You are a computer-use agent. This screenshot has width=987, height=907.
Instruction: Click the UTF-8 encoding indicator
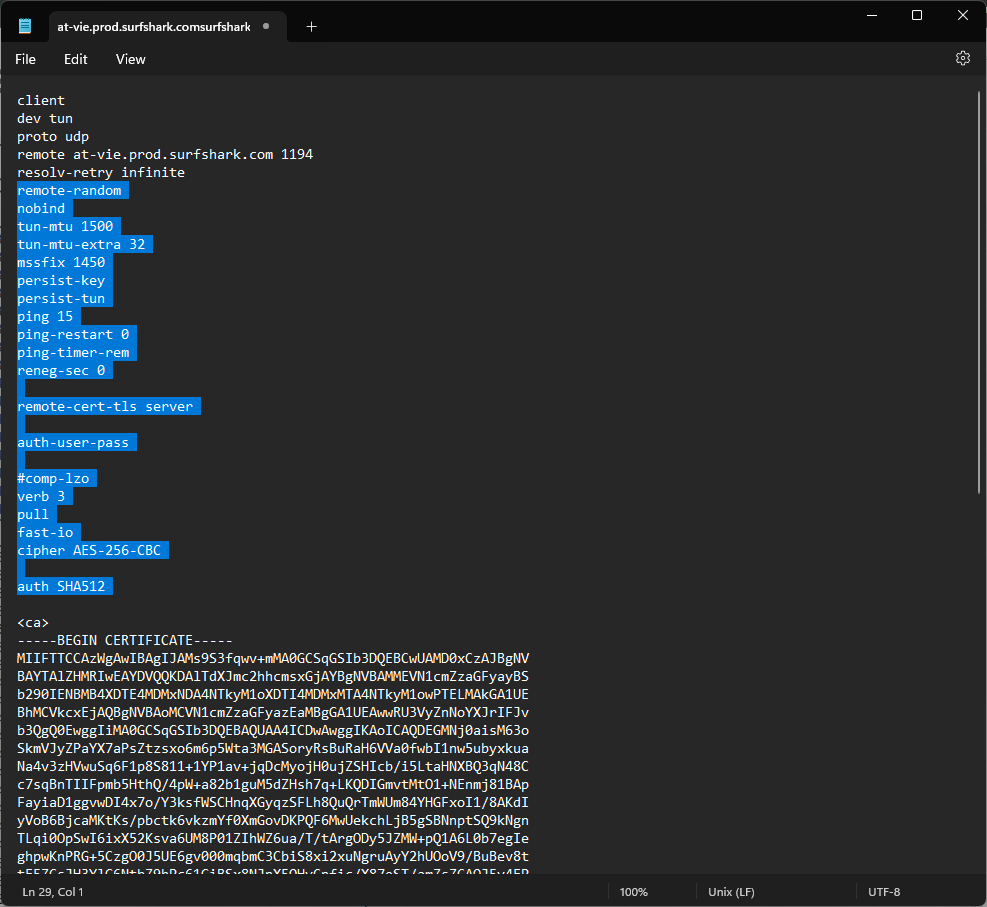coord(884,891)
